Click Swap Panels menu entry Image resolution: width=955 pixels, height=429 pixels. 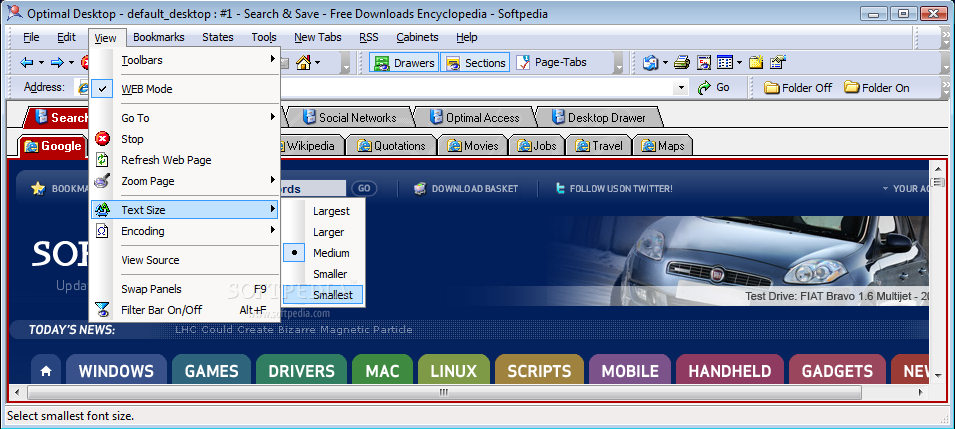tap(185, 289)
